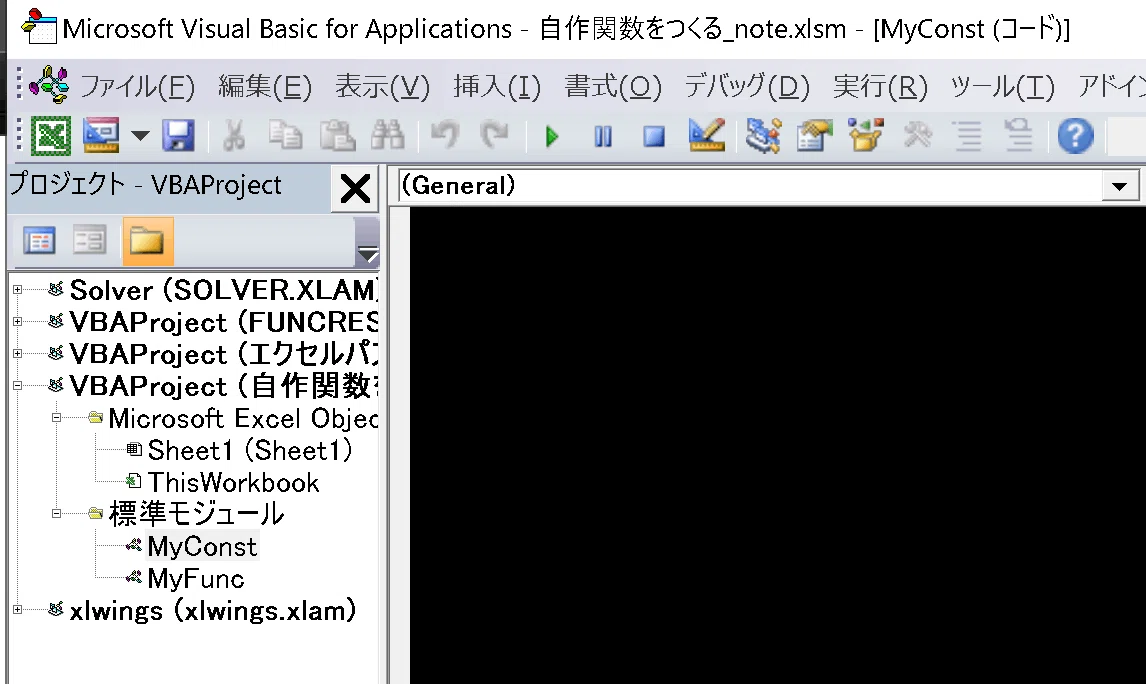
Task: Open the ツール(T) menu
Action: (x=1002, y=87)
